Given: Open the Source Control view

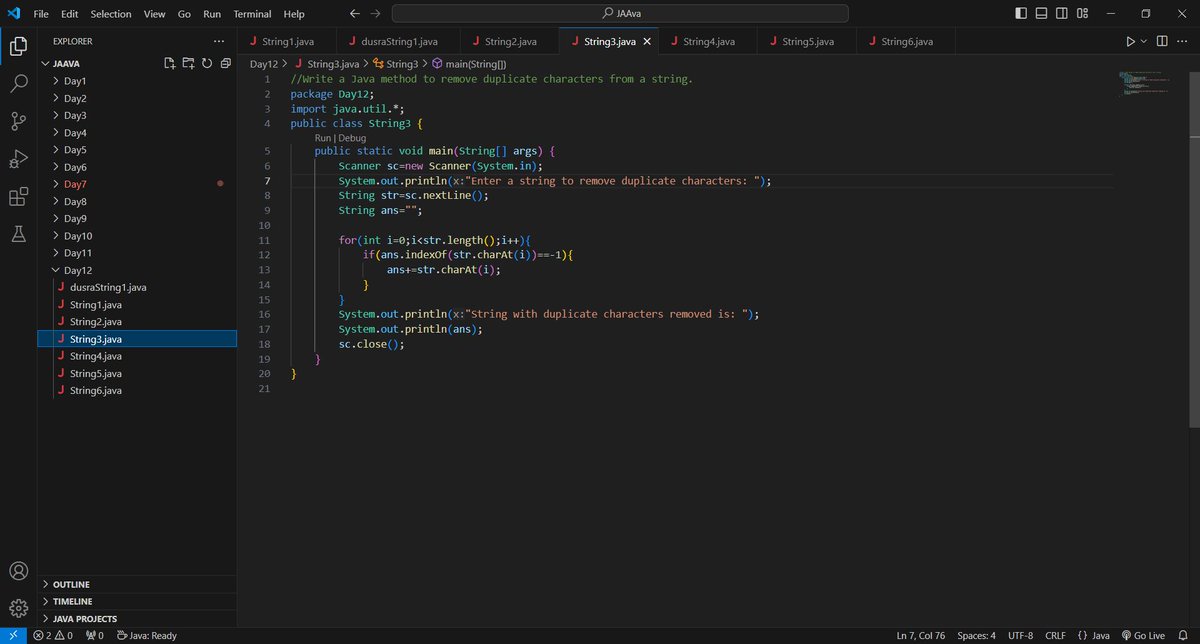Looking at the screenshot, I should tap(18, 121).
